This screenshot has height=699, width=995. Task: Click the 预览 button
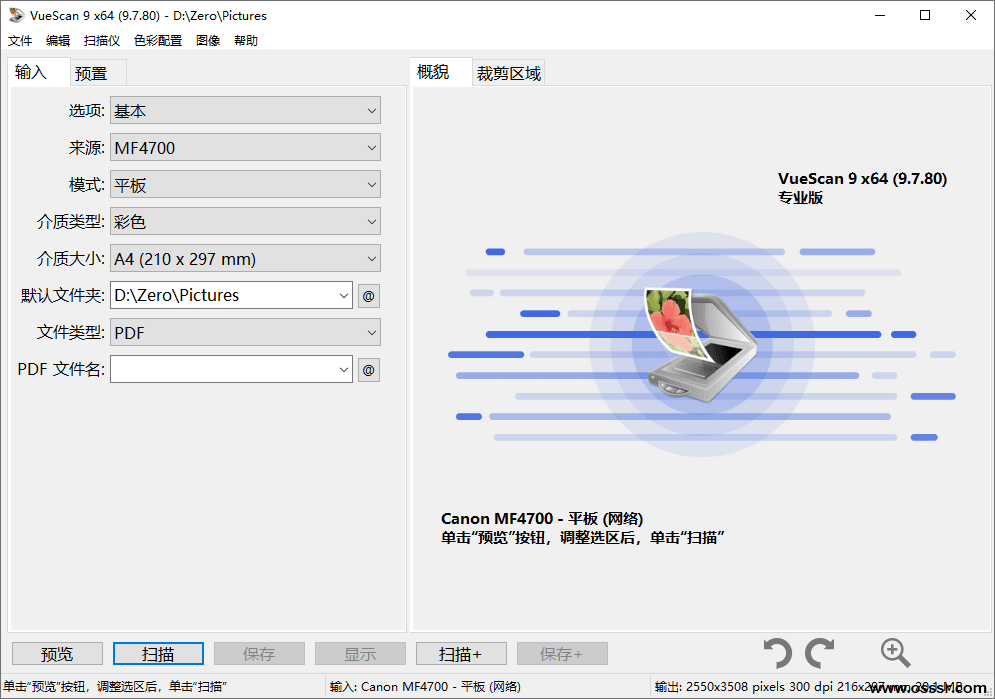pyautogui.click(x=57, y=653)
